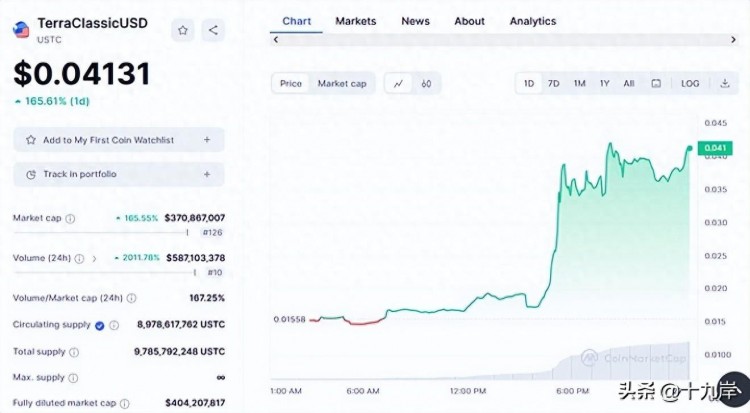
Task: Toggle LOG scale on chart
Action: tap(690, 83)
